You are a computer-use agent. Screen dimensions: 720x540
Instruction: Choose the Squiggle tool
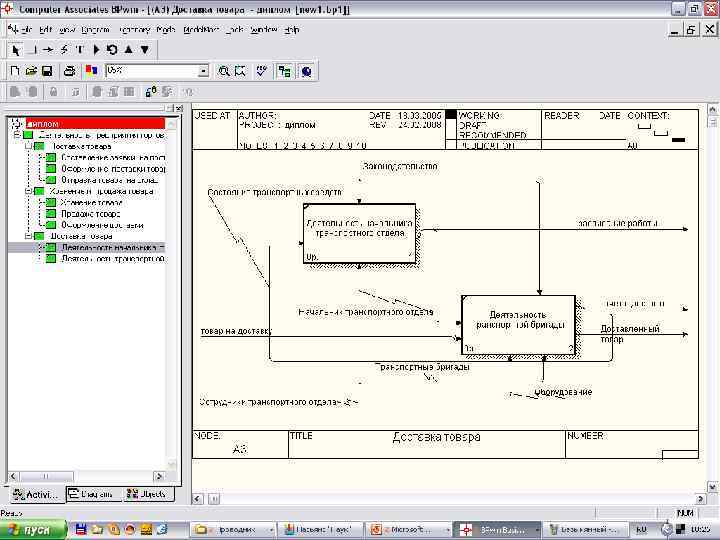point(64,49)
